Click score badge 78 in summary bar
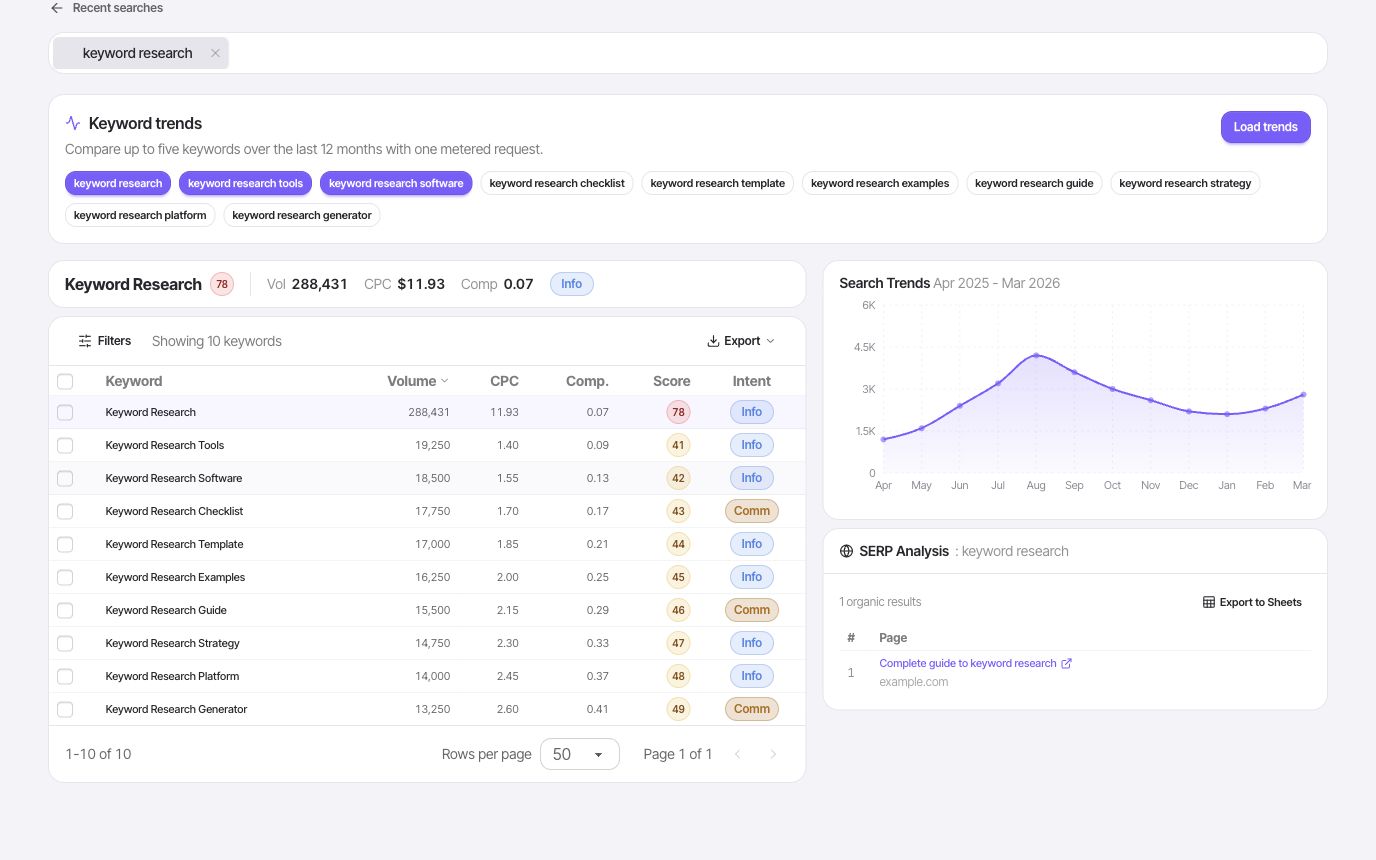 pyautogui.click(x=222, y=284)
